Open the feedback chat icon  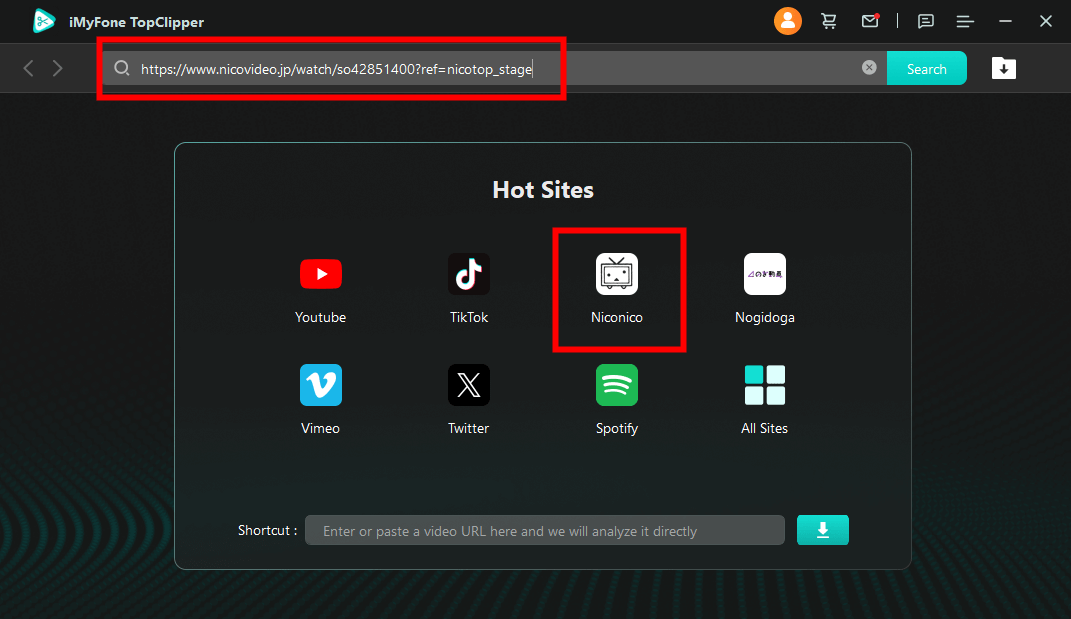coord(926,22)
